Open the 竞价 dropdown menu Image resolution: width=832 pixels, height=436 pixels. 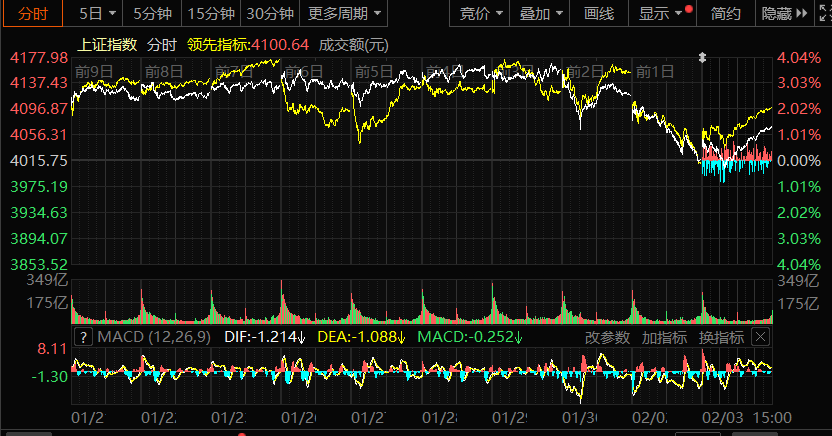click(481, 13)
